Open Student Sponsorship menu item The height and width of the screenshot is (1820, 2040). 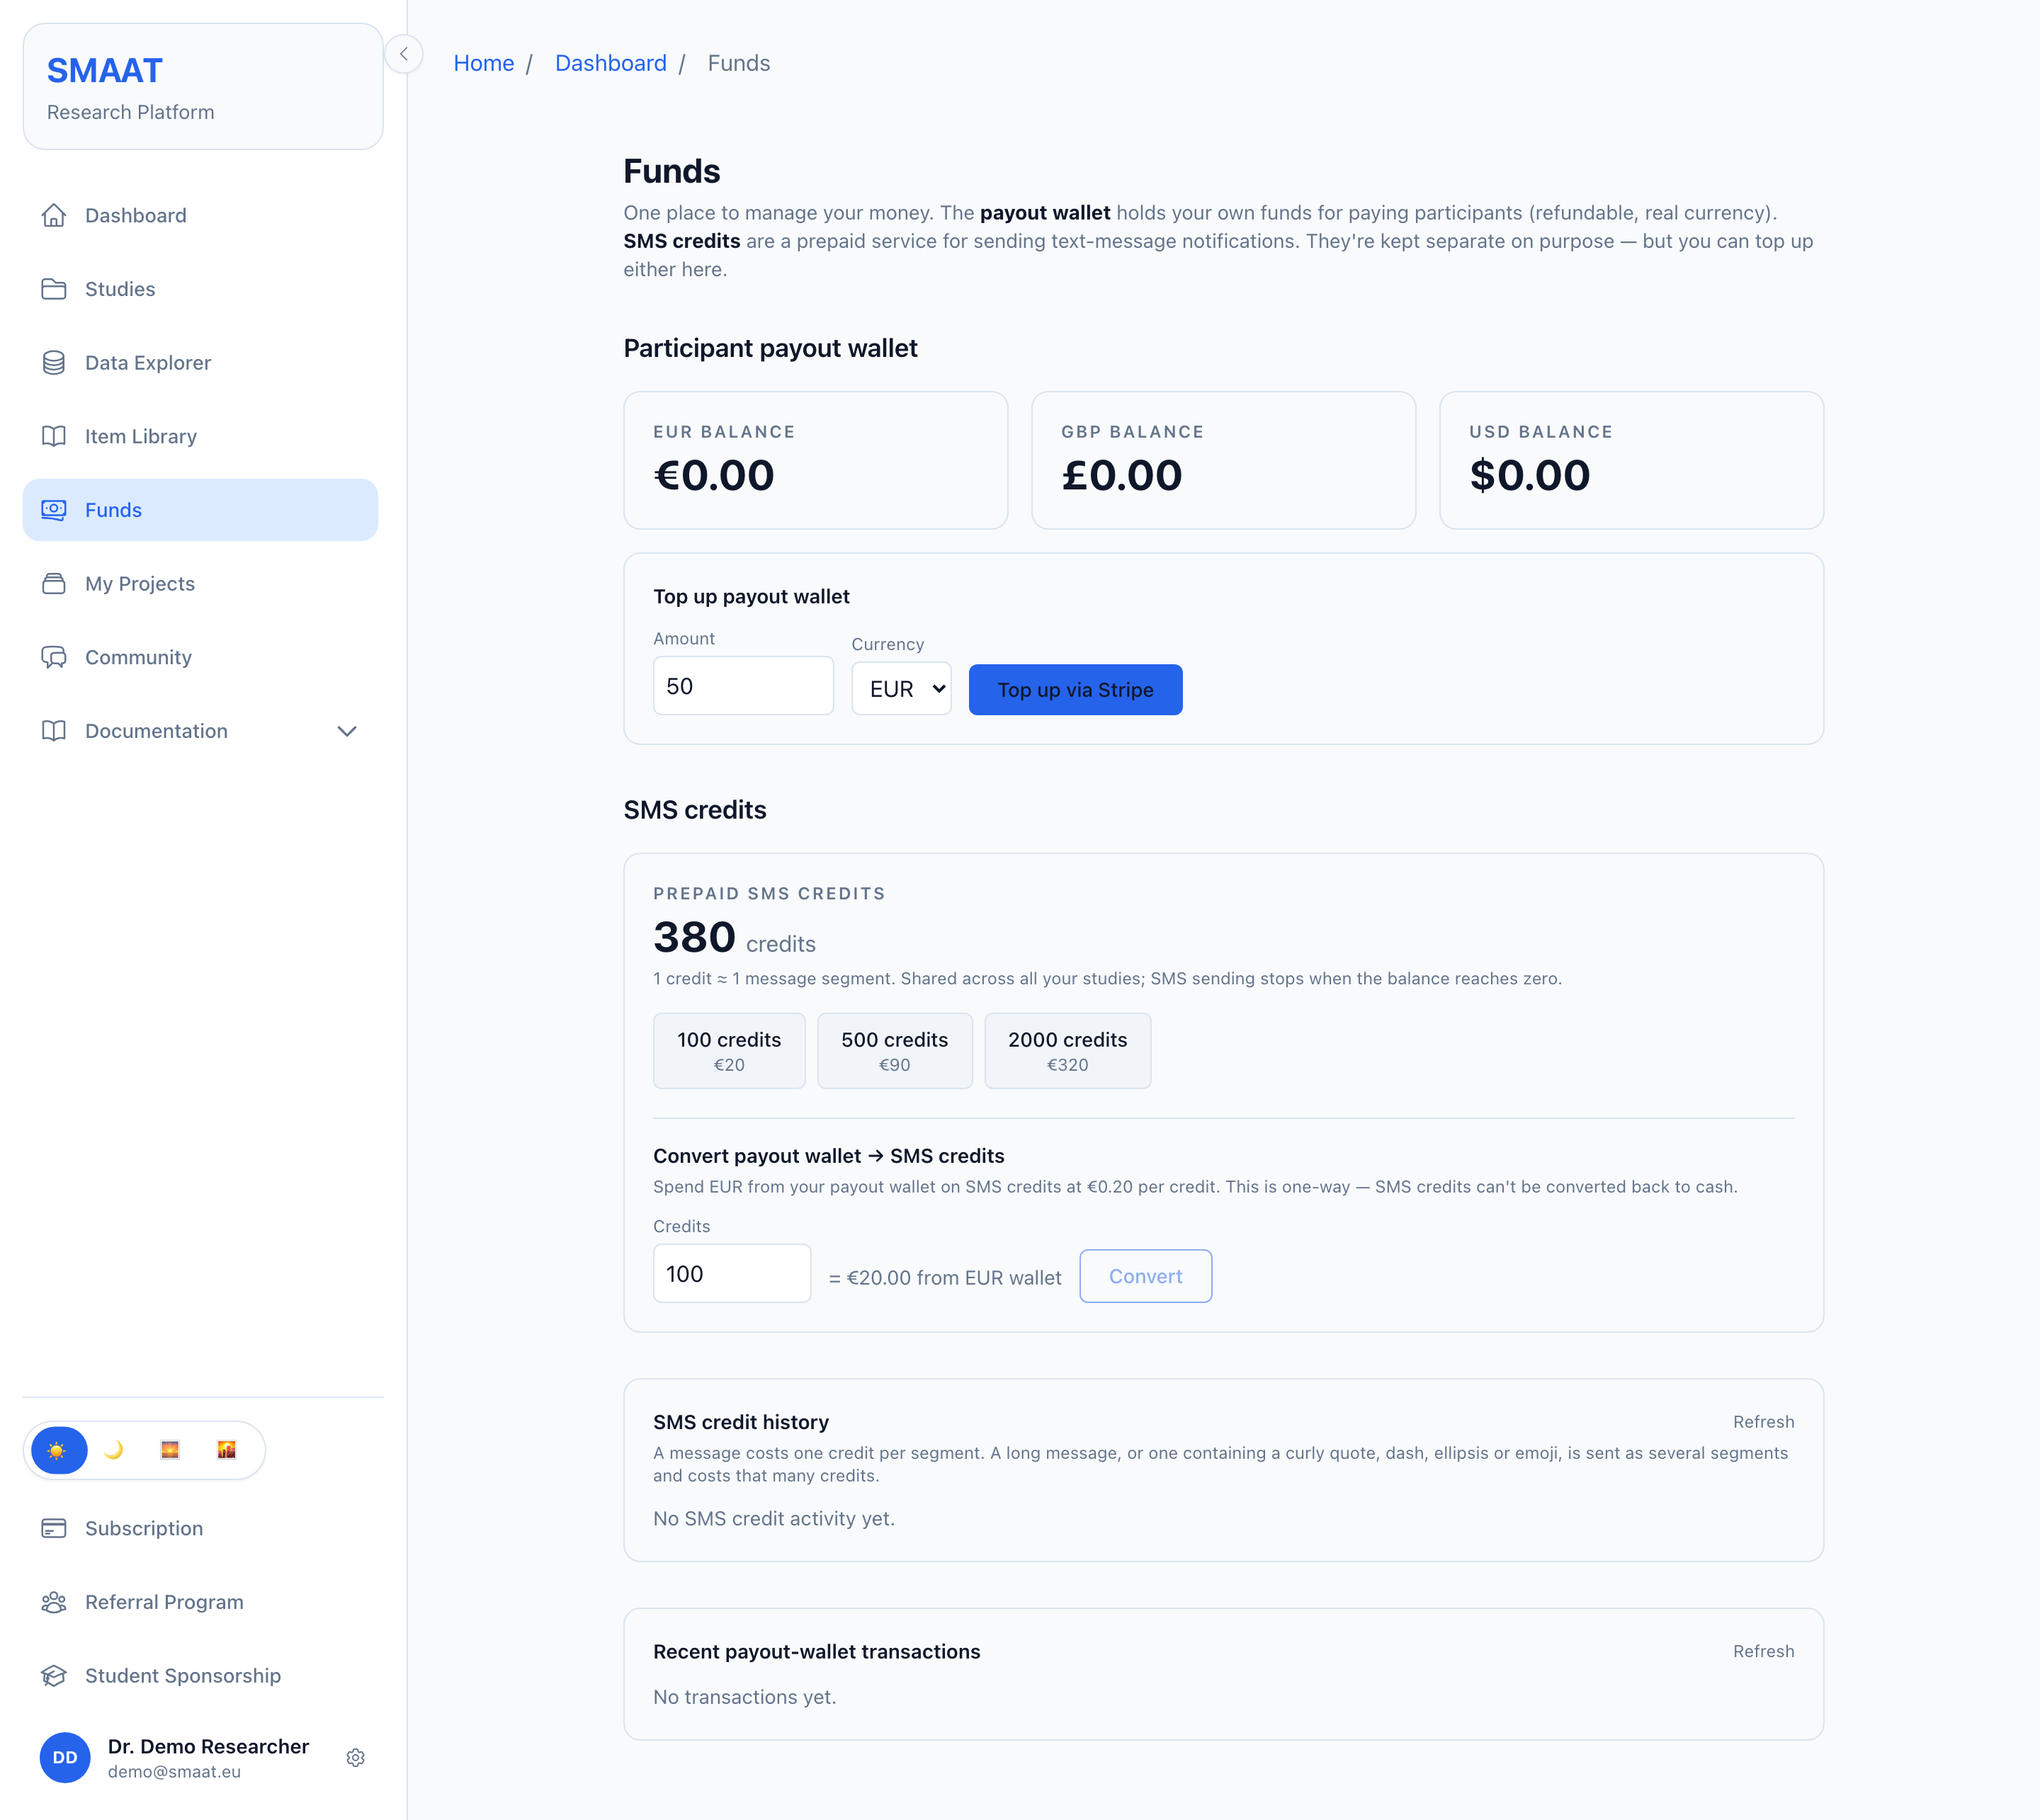(200, 1676)
